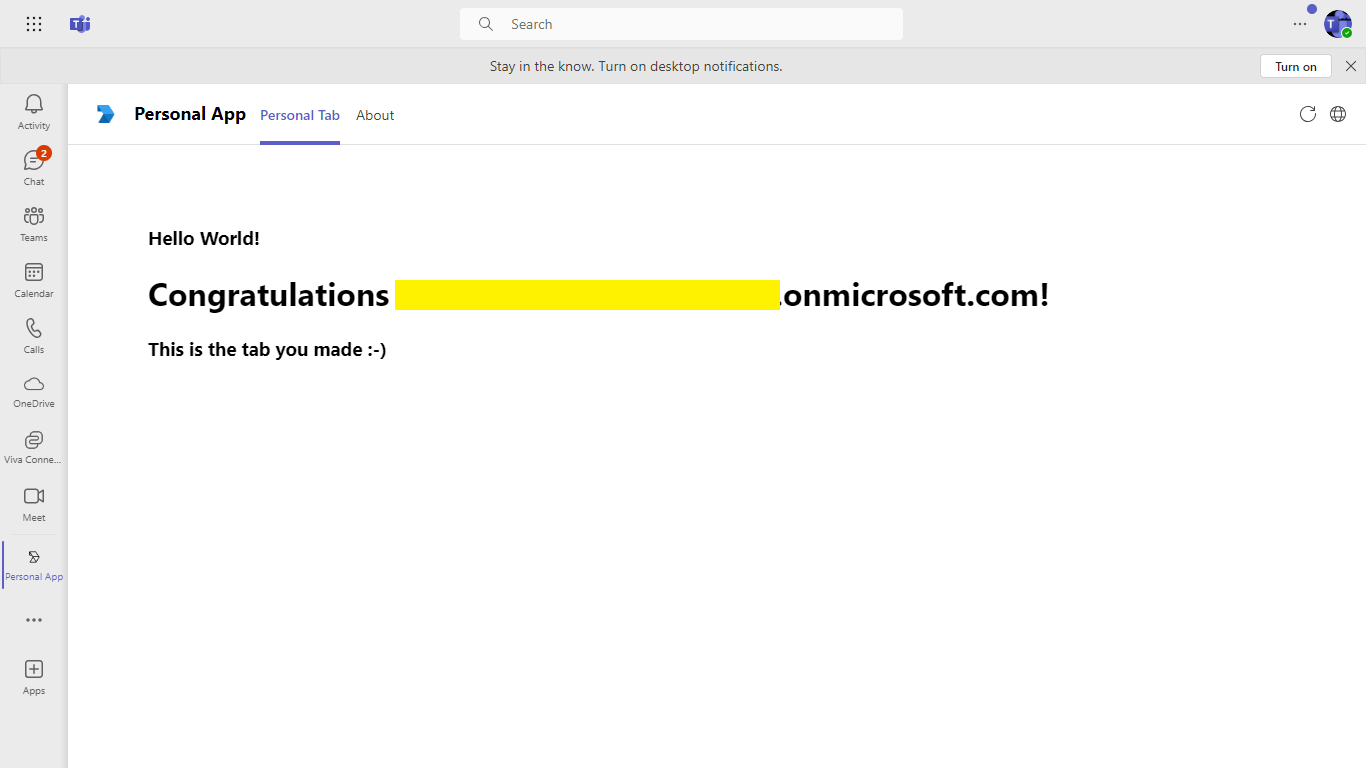Screen dimensions: 1366x768
Task: Open Calls
Action: (x=34, y=336)
